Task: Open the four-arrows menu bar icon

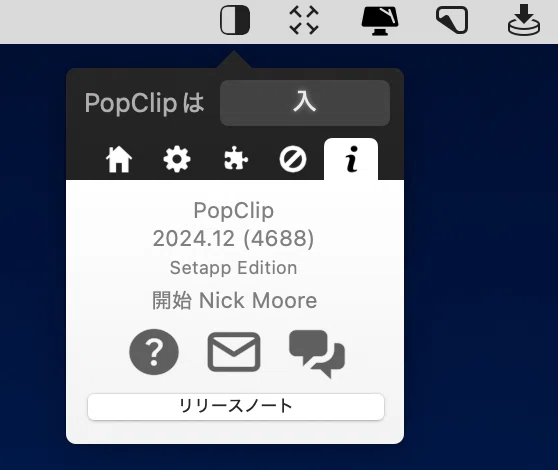Action: click(304, 20)
